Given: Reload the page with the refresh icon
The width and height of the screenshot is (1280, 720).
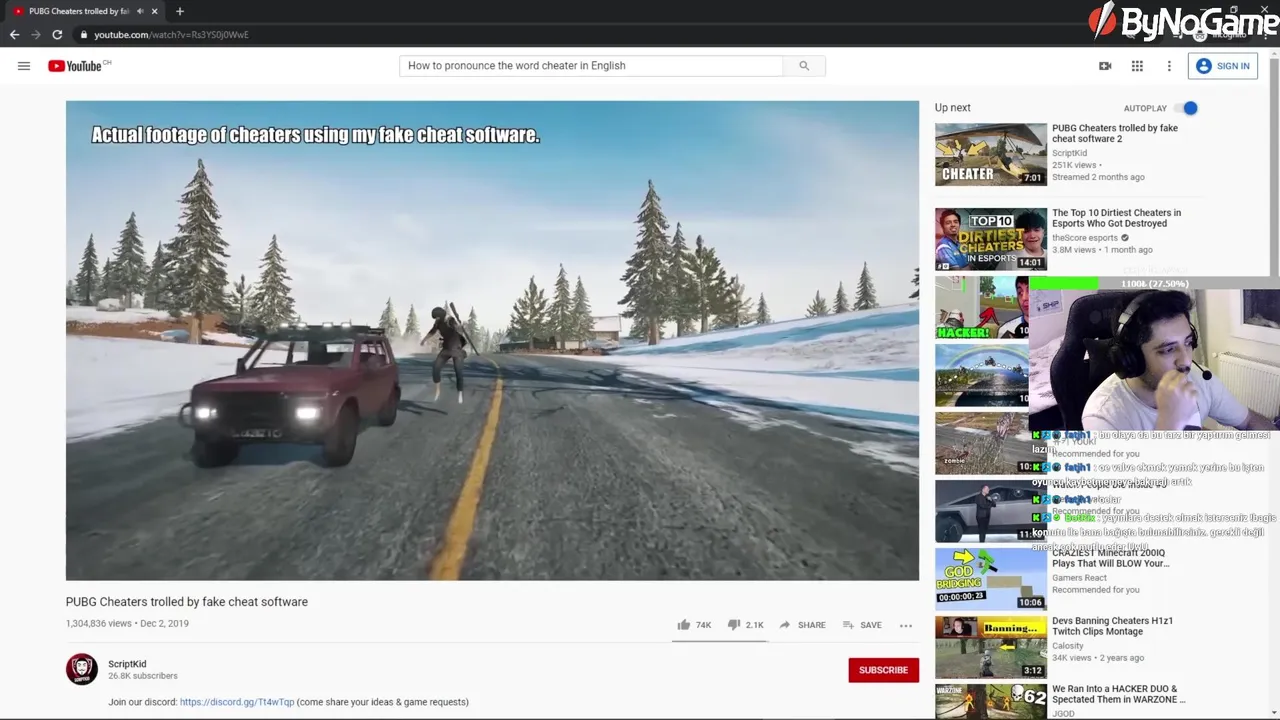Looking at the screenshot, I should (x=57, y=35).
